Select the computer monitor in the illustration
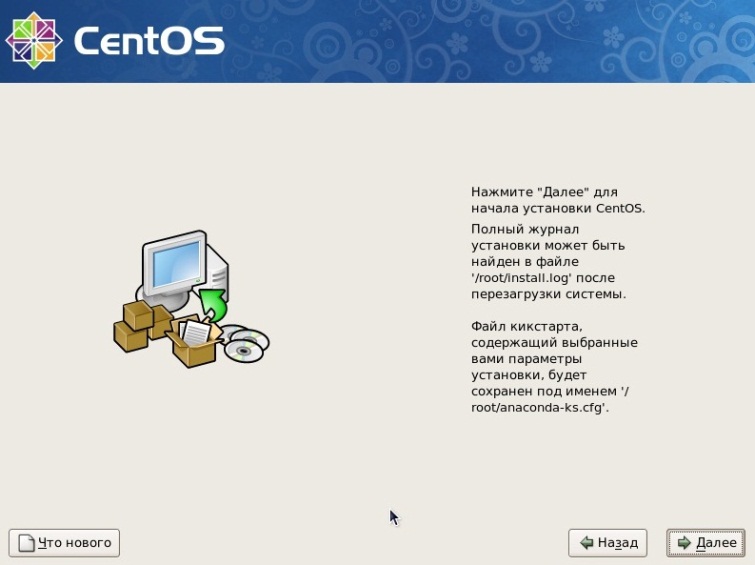Screen dimensions: 755x565 (174, 263)
